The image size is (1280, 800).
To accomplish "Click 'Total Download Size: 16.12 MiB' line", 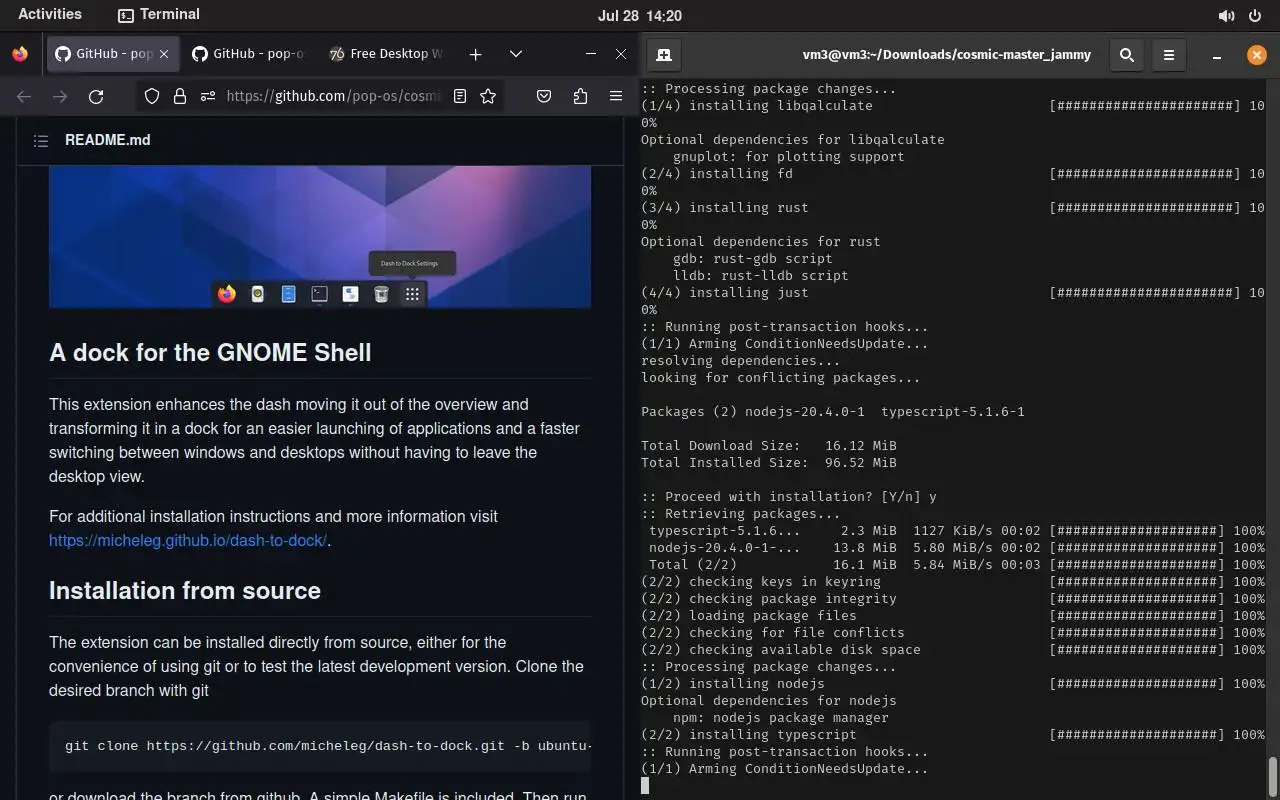I will pos(769,446).
